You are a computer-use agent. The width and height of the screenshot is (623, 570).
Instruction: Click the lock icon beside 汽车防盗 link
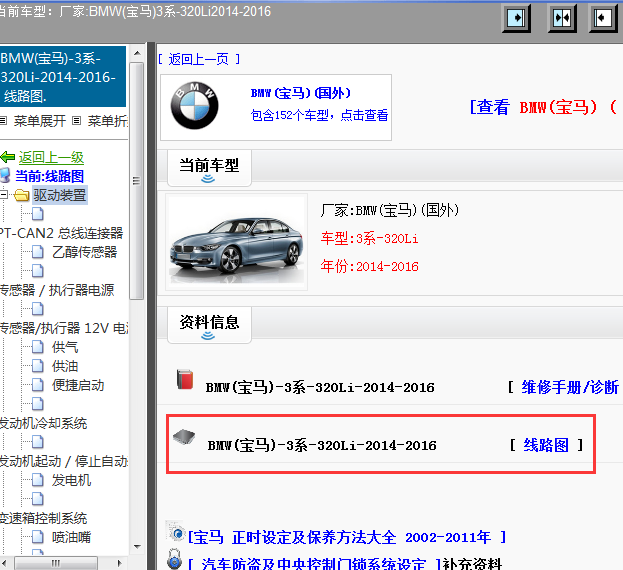click(x=174, y=559)
